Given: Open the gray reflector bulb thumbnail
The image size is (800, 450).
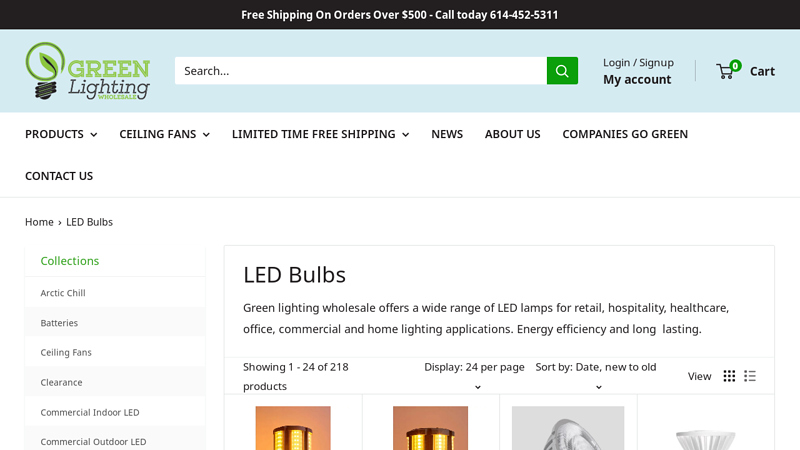Looking at the screenshot, I should pyautogui.click(x=568, y=428).
